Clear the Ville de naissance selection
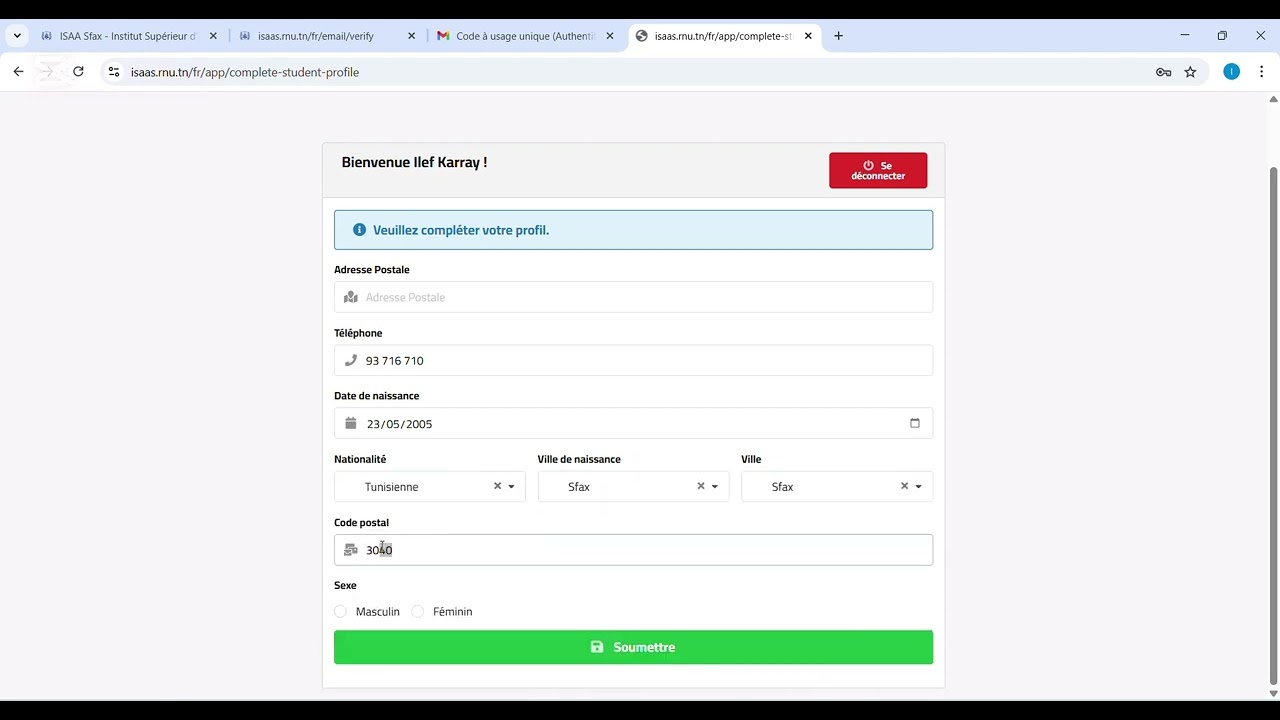Viewport: 1280px width, 720px height. tap(700, 486)
